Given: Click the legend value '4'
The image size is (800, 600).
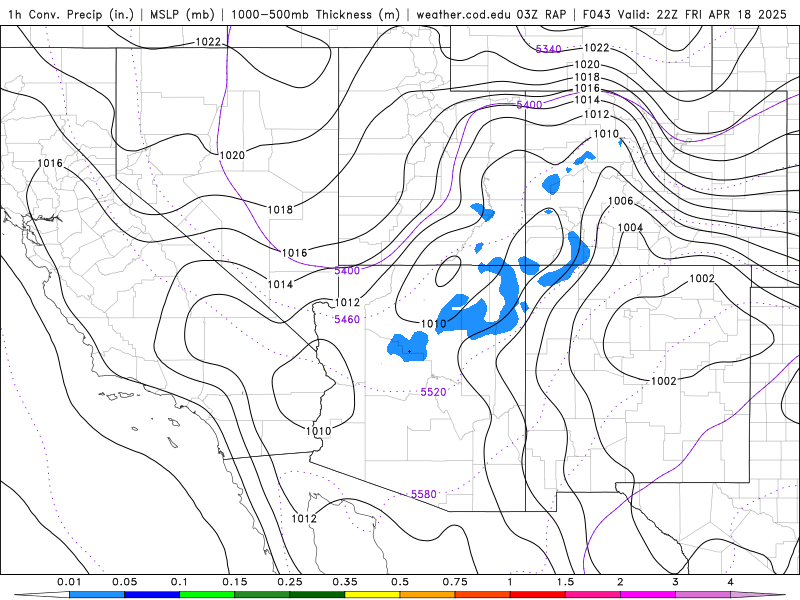Looking at the screenshot, I should [x=731, y=582].
